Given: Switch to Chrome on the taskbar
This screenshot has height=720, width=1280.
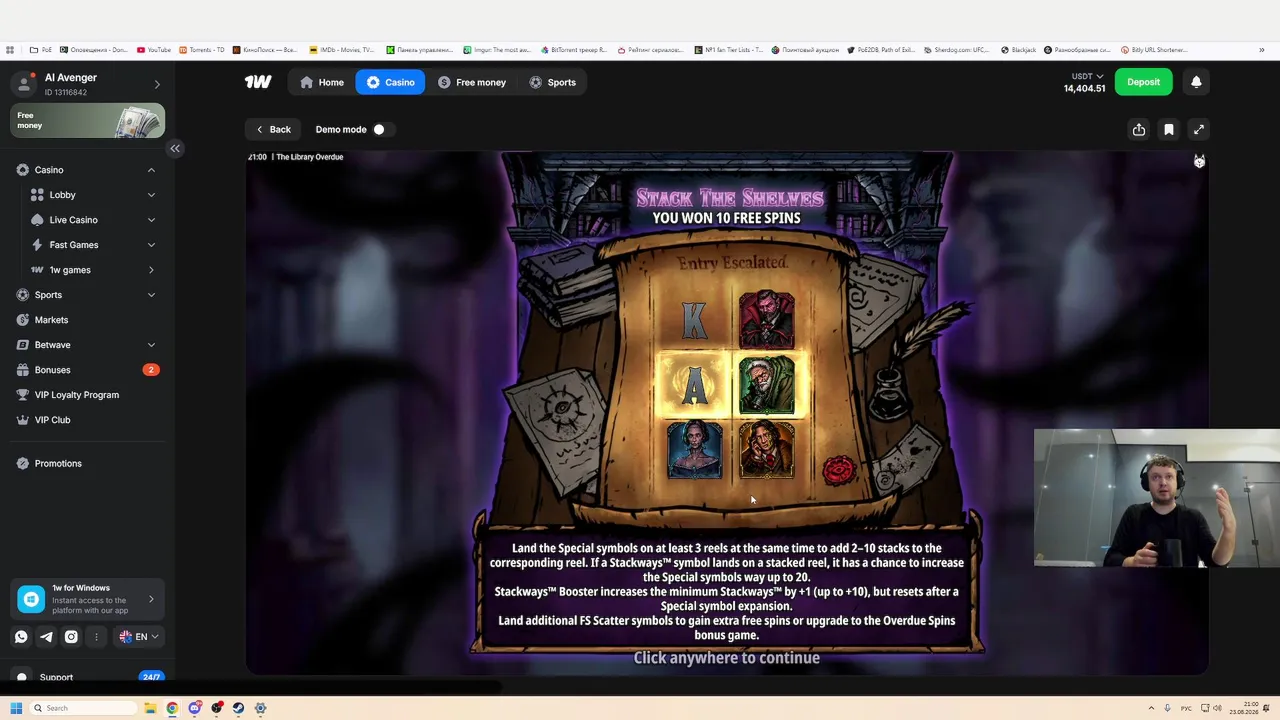Looking at the screenshot, I should 172,708.
